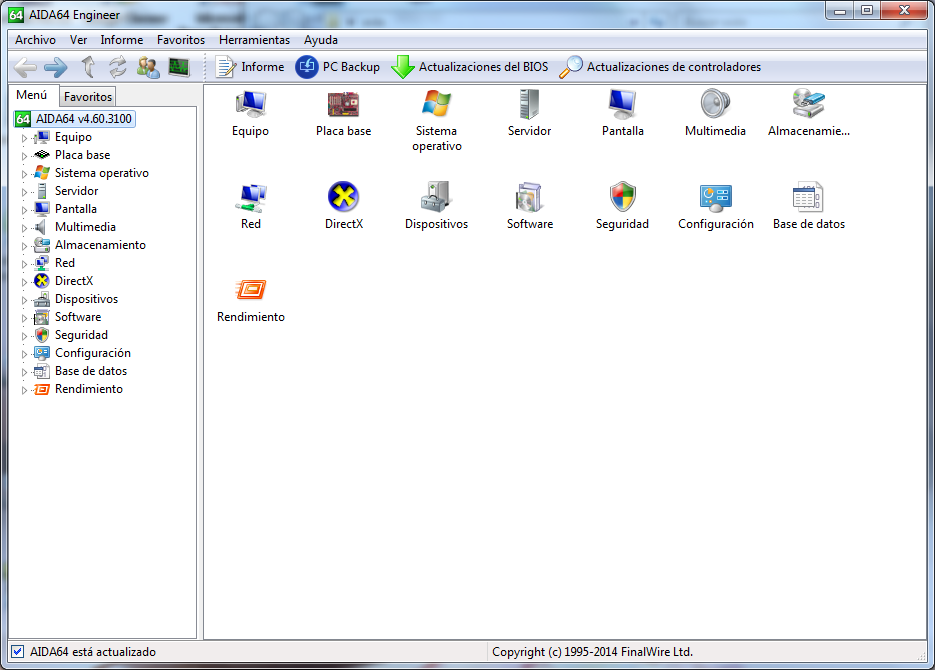The height and width of the screenshot is (670, 935).
Task: Open the Ayuda menu
Action: pos(321,40)
